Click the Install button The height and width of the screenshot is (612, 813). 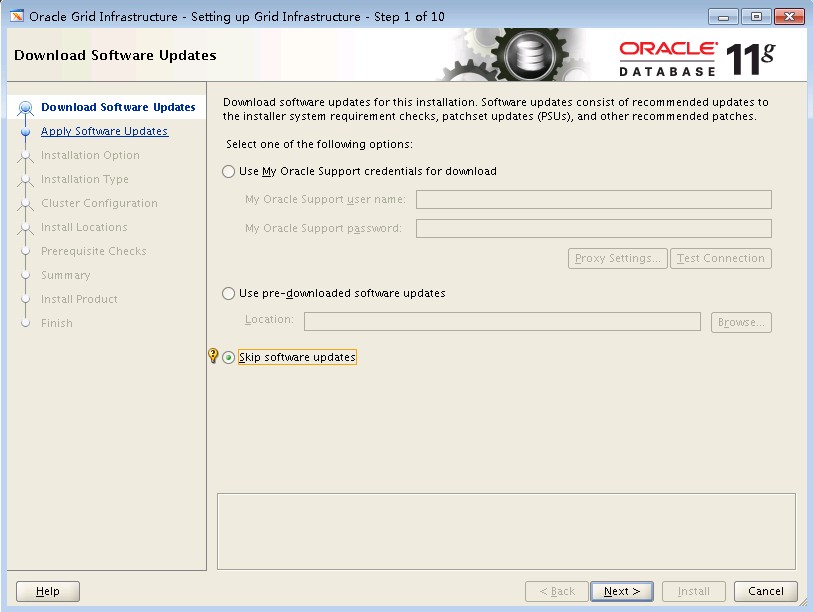[693, 591]
